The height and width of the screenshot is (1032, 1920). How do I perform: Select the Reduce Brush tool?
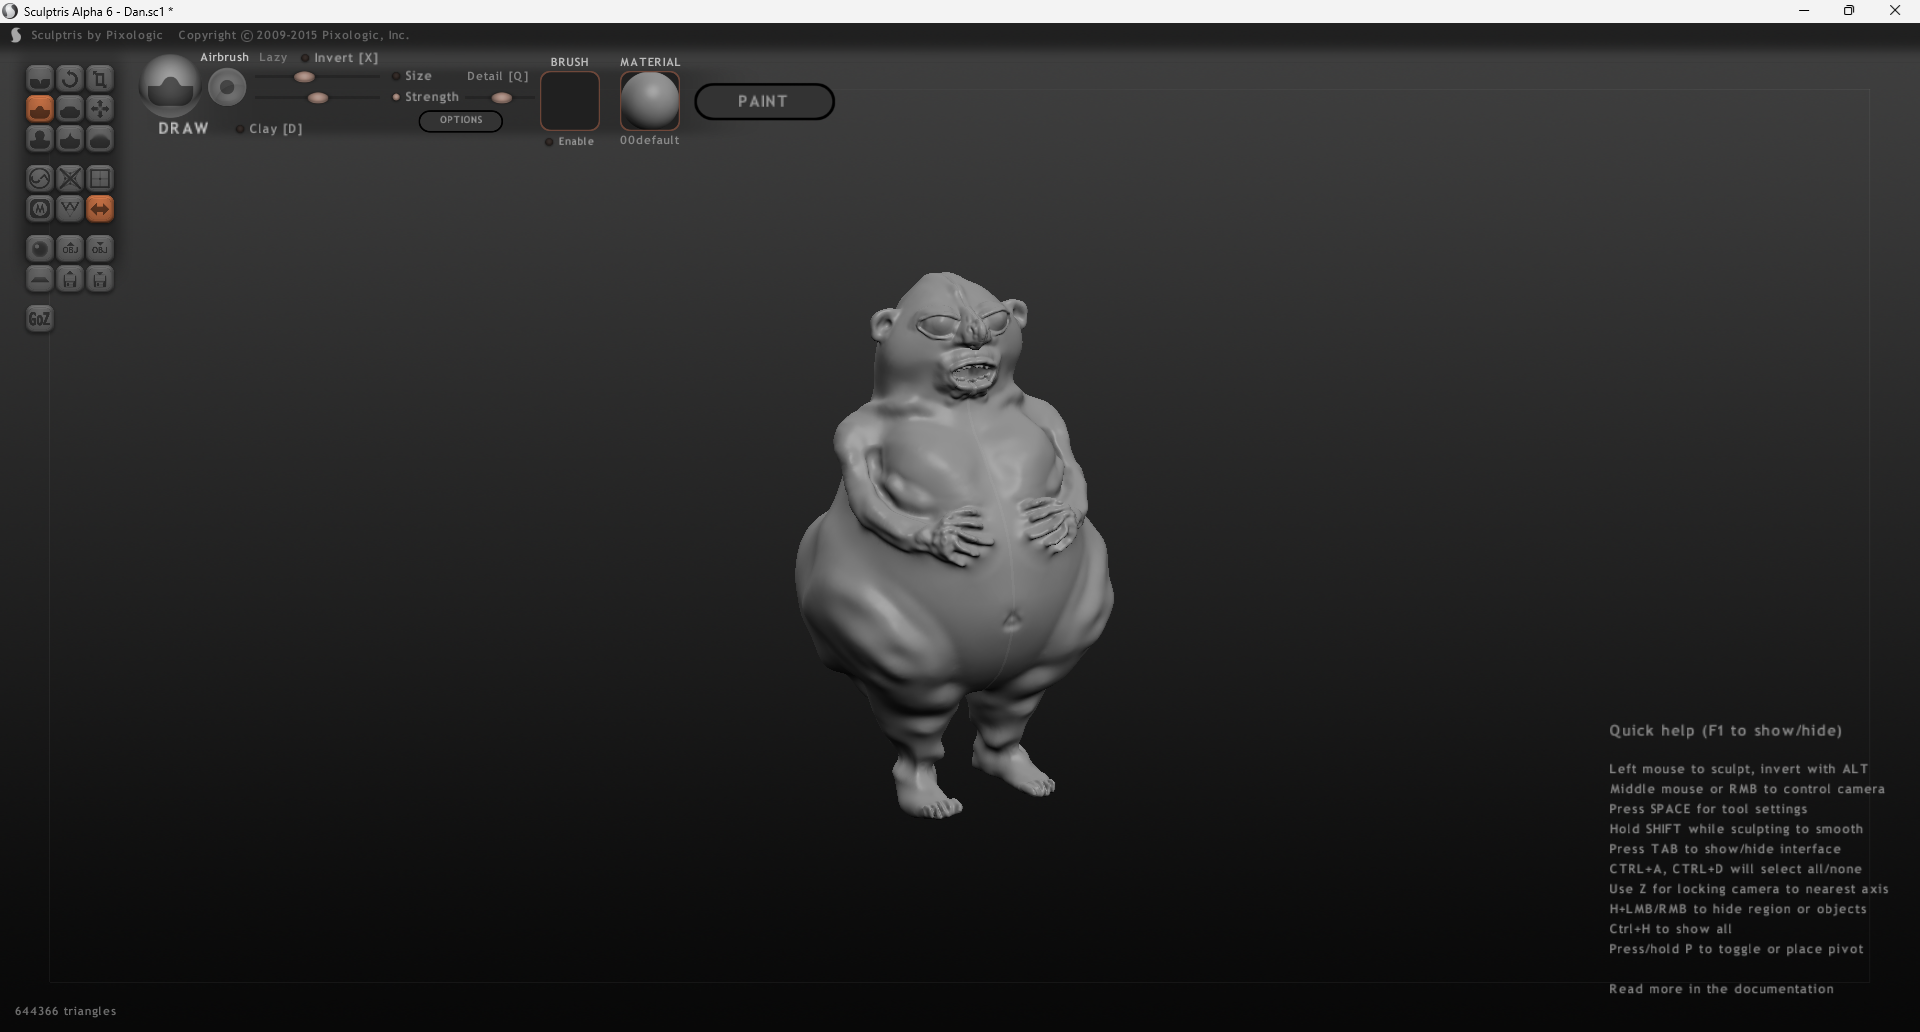click(x=40, y=179)
